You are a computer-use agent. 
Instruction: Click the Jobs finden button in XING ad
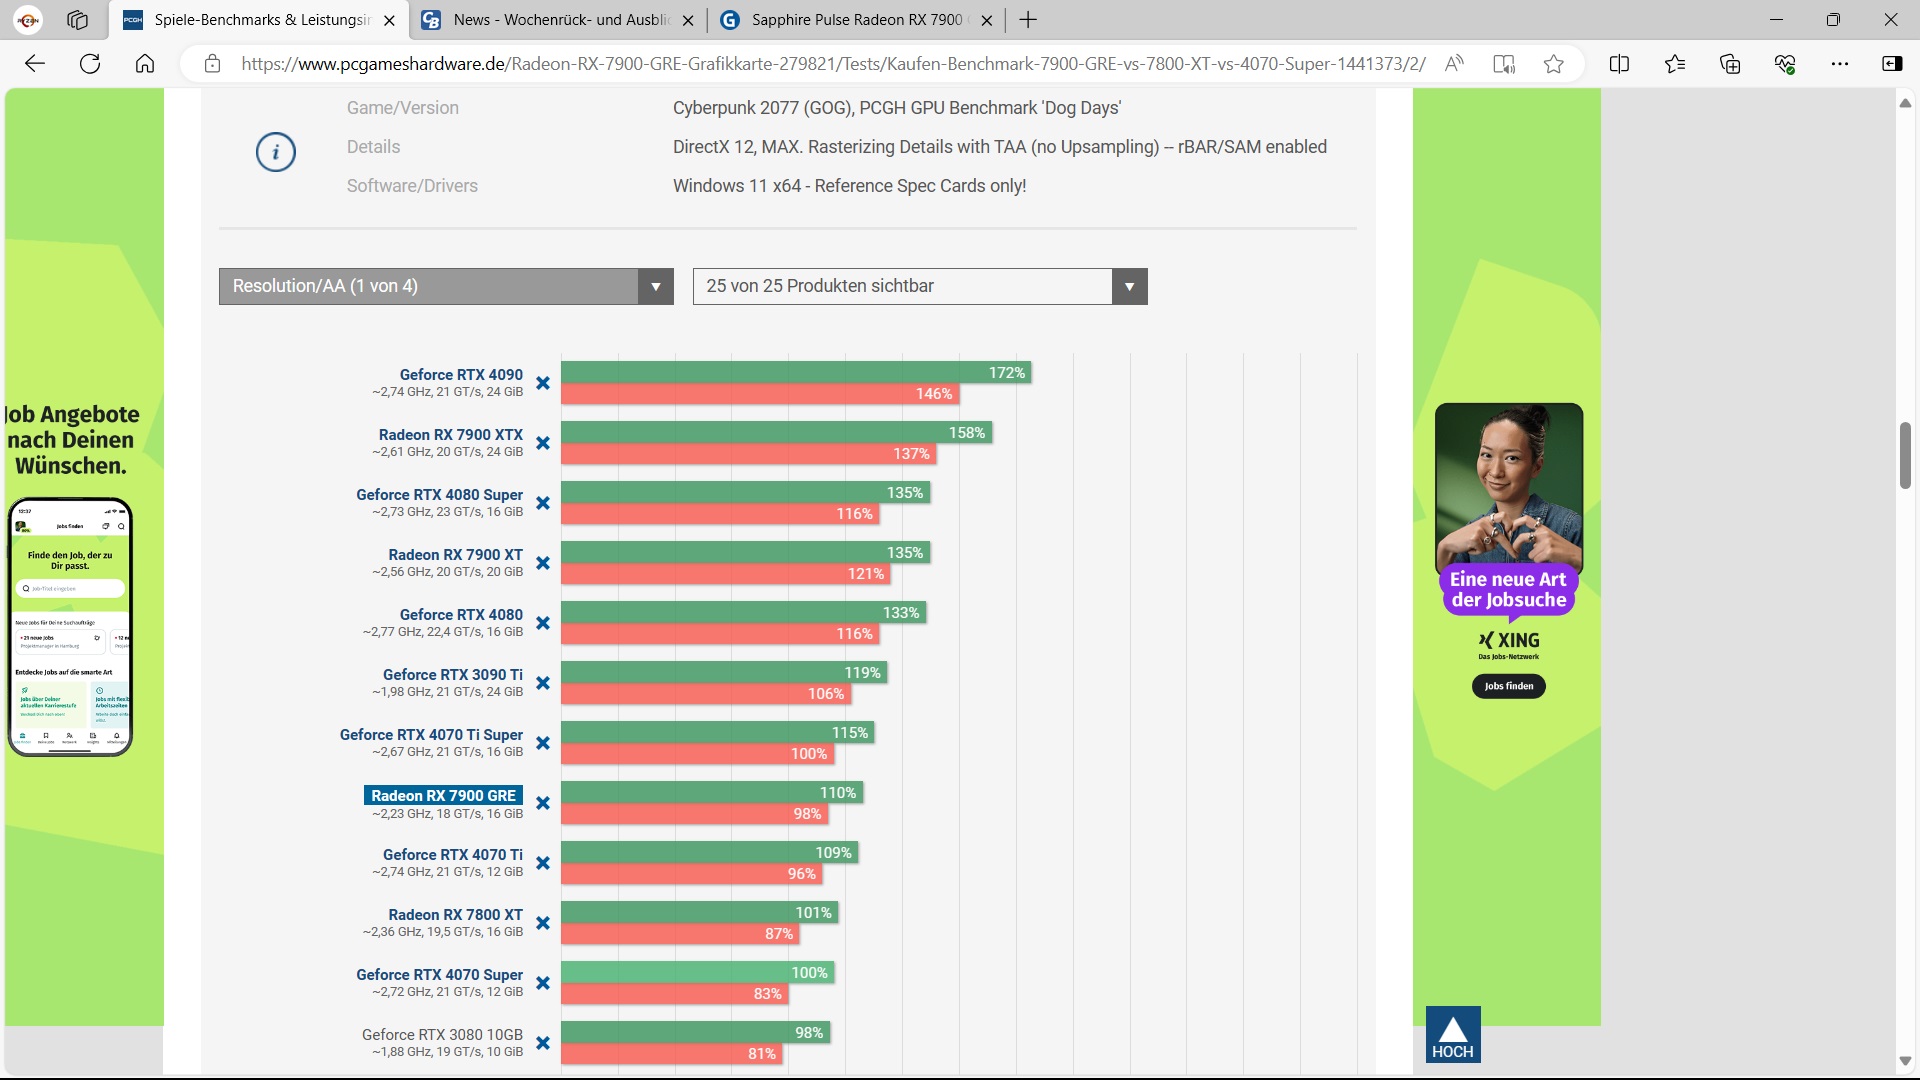point(1508,686)
